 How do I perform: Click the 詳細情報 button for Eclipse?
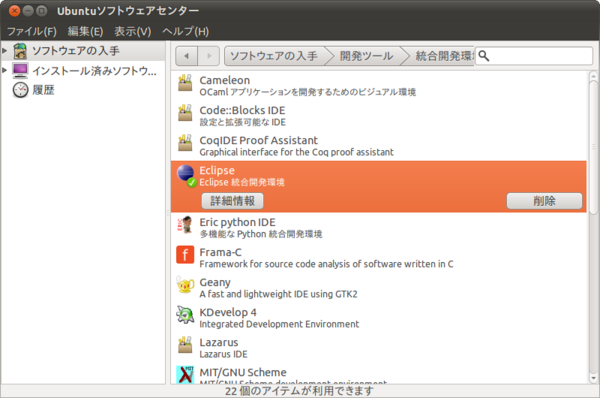point(233,201)
